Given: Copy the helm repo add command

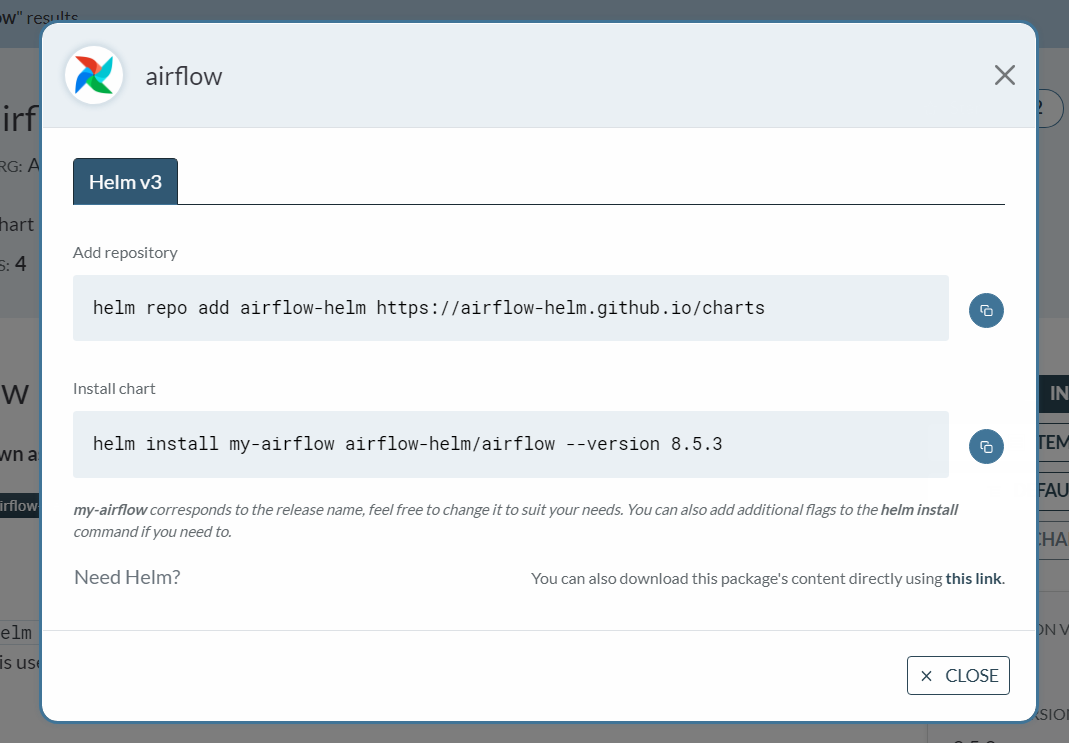Looking at the screenshot, I should coord(986,311).
